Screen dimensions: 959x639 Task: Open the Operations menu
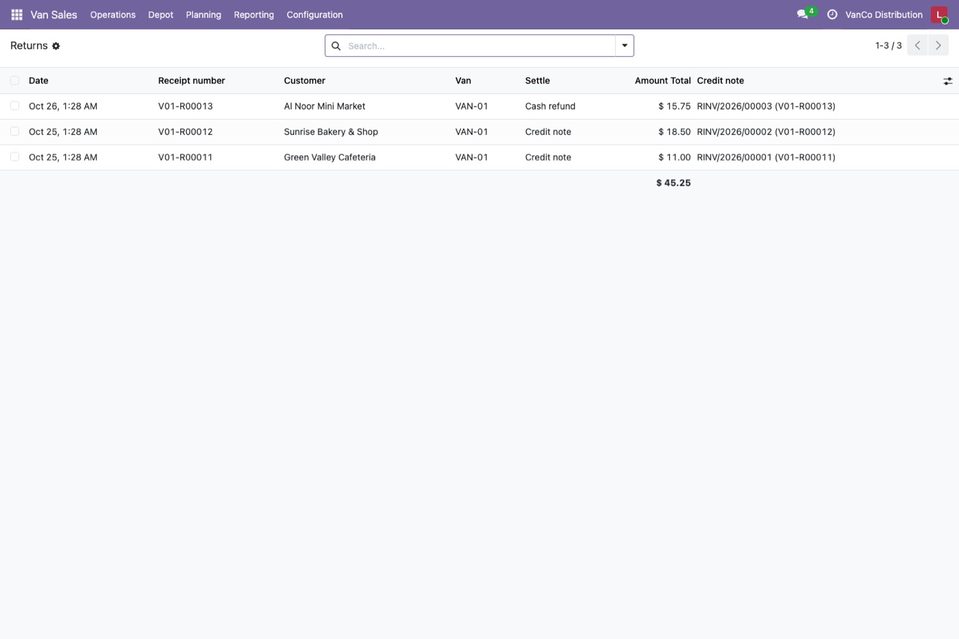click(113, 15)
